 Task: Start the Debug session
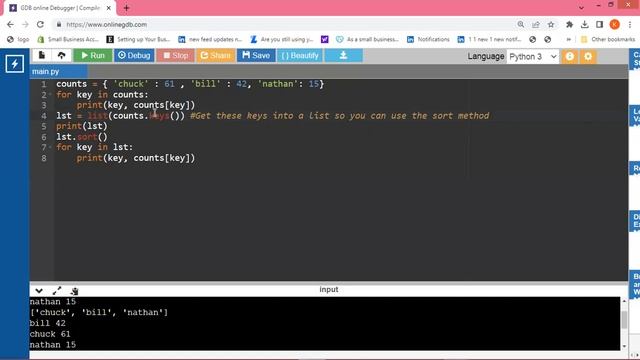134,56
